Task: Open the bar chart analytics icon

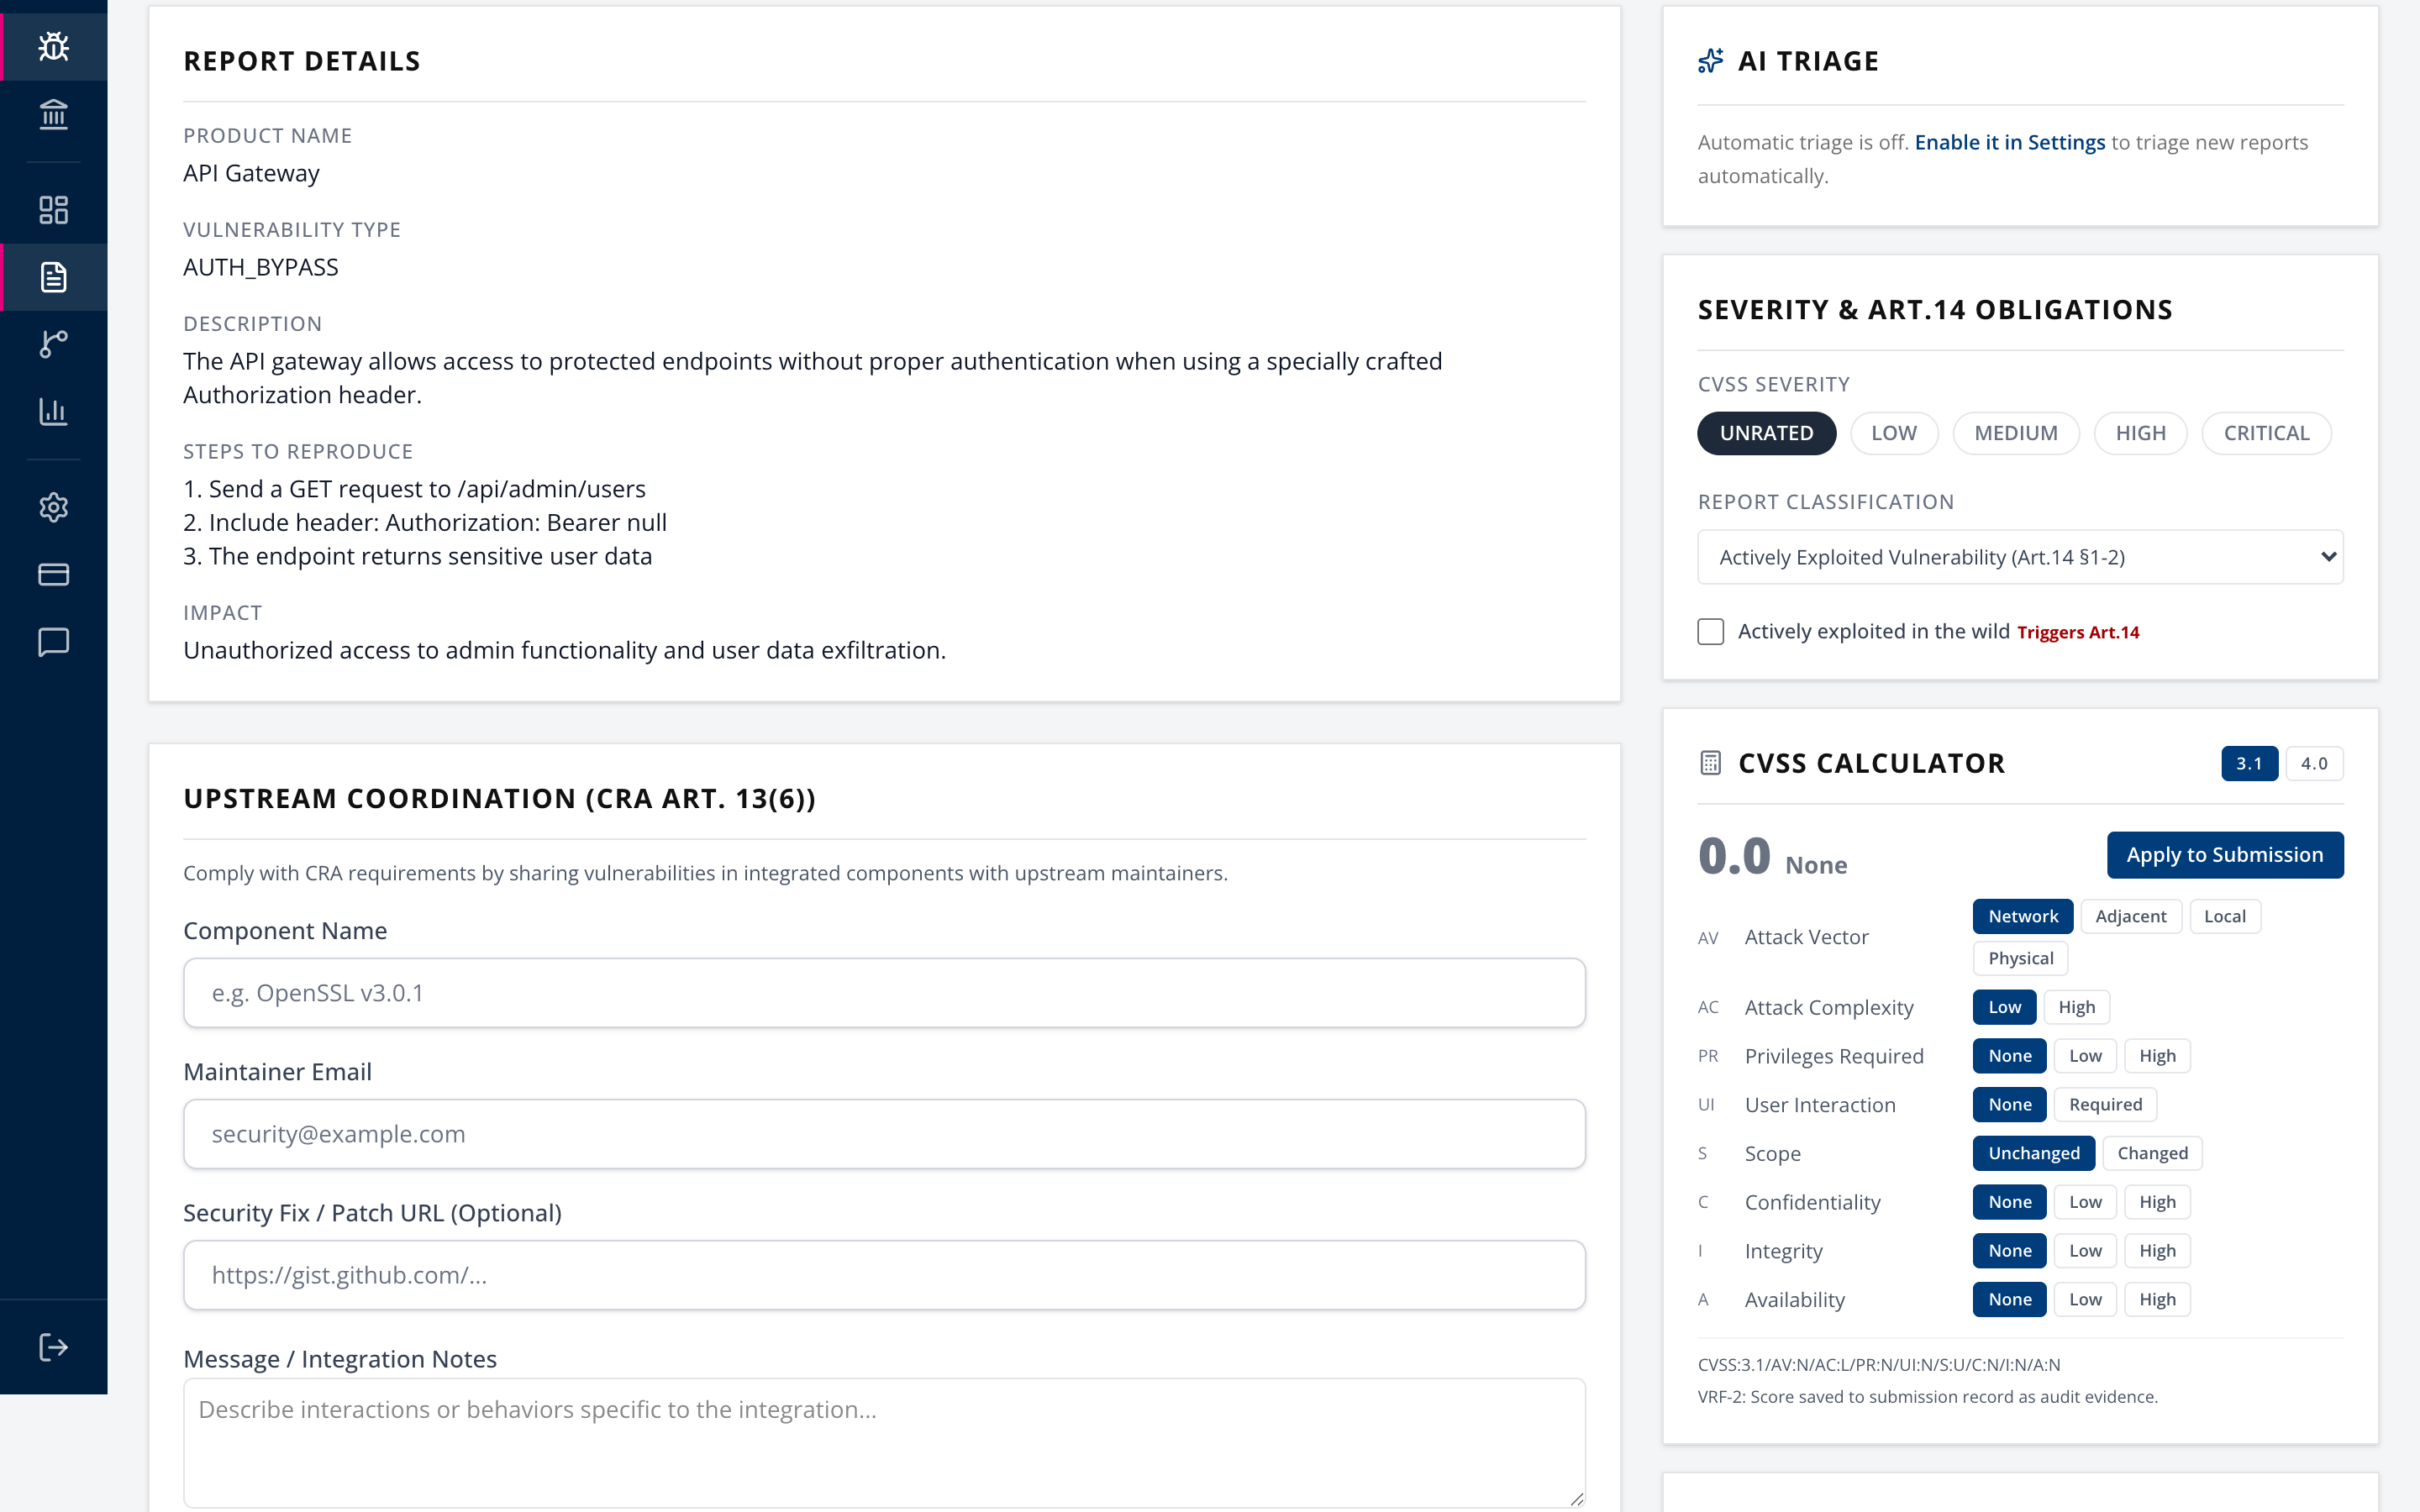Action: tap(53, 411)
